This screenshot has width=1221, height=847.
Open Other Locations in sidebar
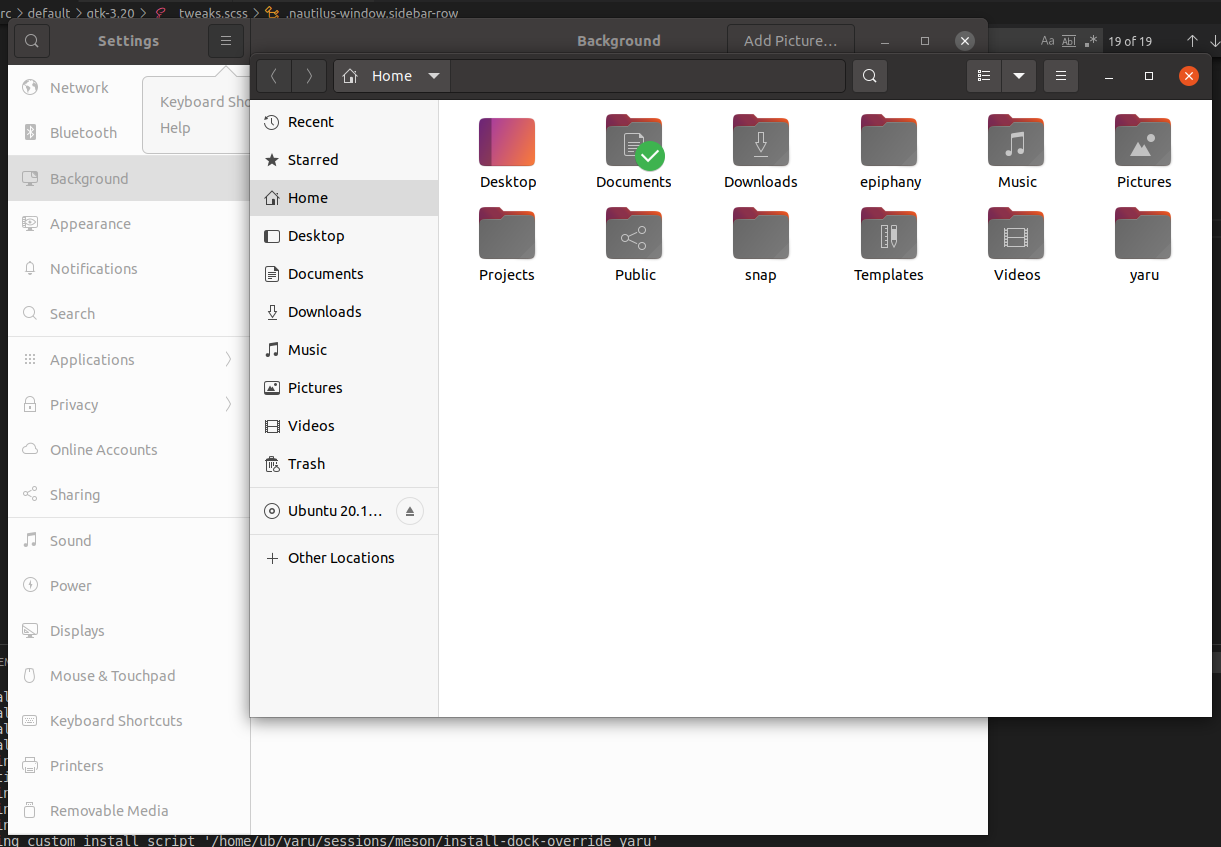coord(344,558)
